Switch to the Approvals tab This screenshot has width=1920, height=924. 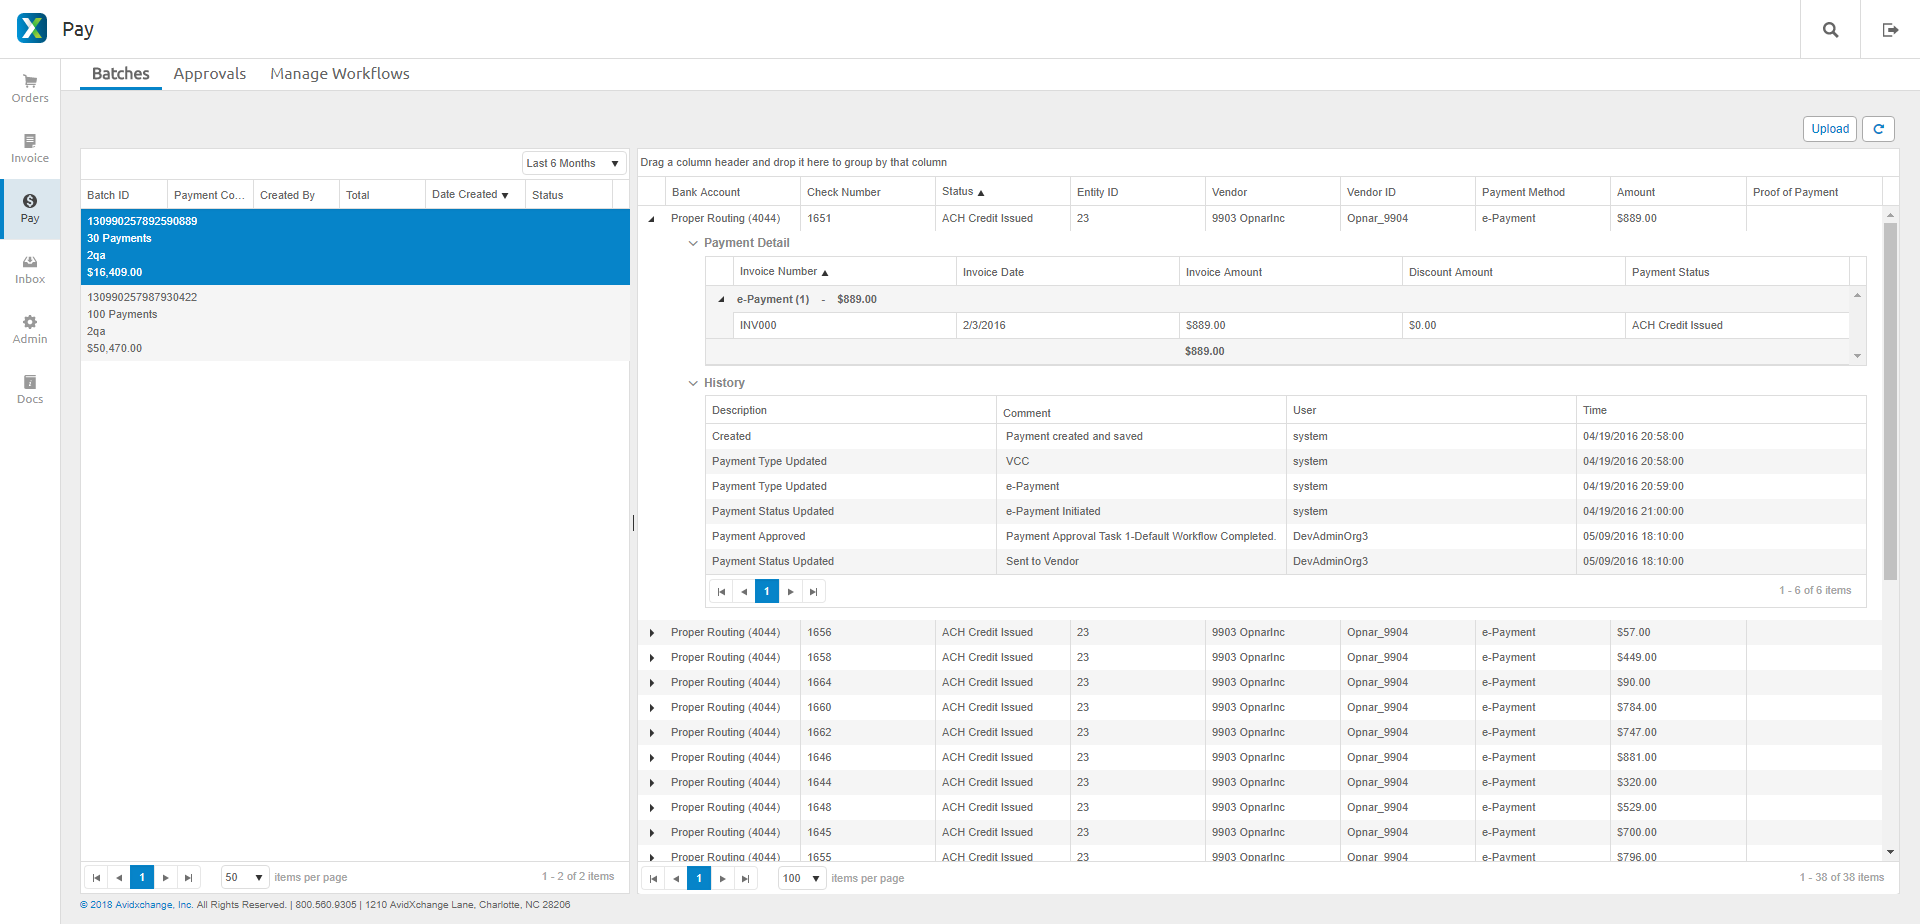click(x=210, y=73)
